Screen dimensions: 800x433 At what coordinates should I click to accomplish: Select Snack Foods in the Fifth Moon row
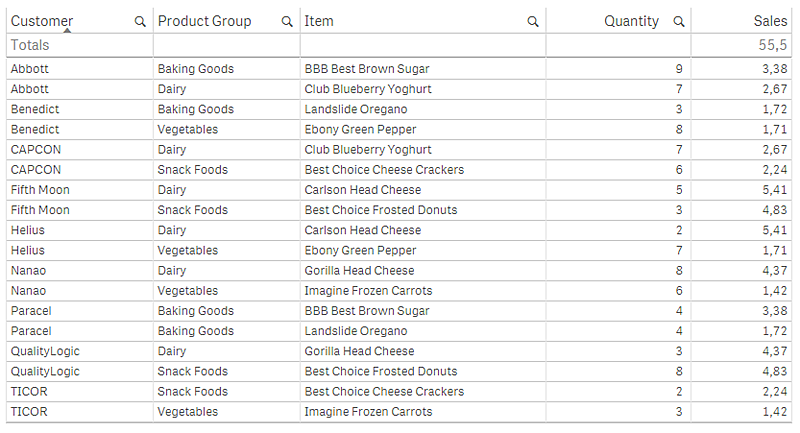[193, 210]
